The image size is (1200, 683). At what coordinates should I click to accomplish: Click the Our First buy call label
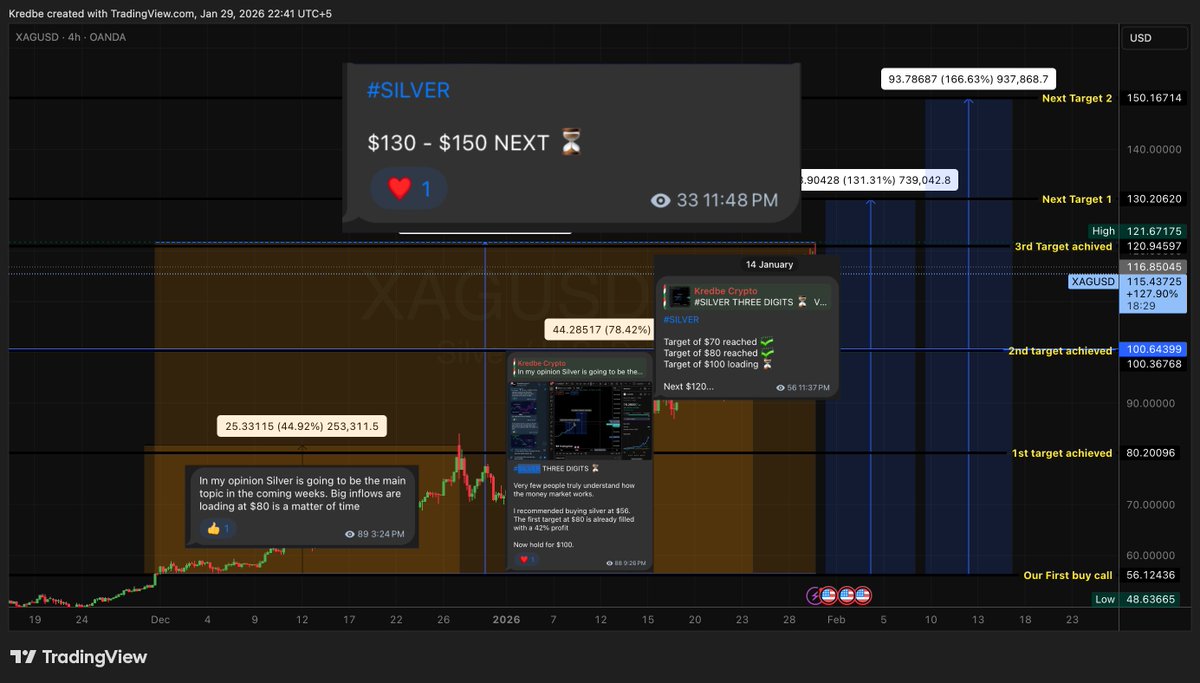[x=1067, y=575]
